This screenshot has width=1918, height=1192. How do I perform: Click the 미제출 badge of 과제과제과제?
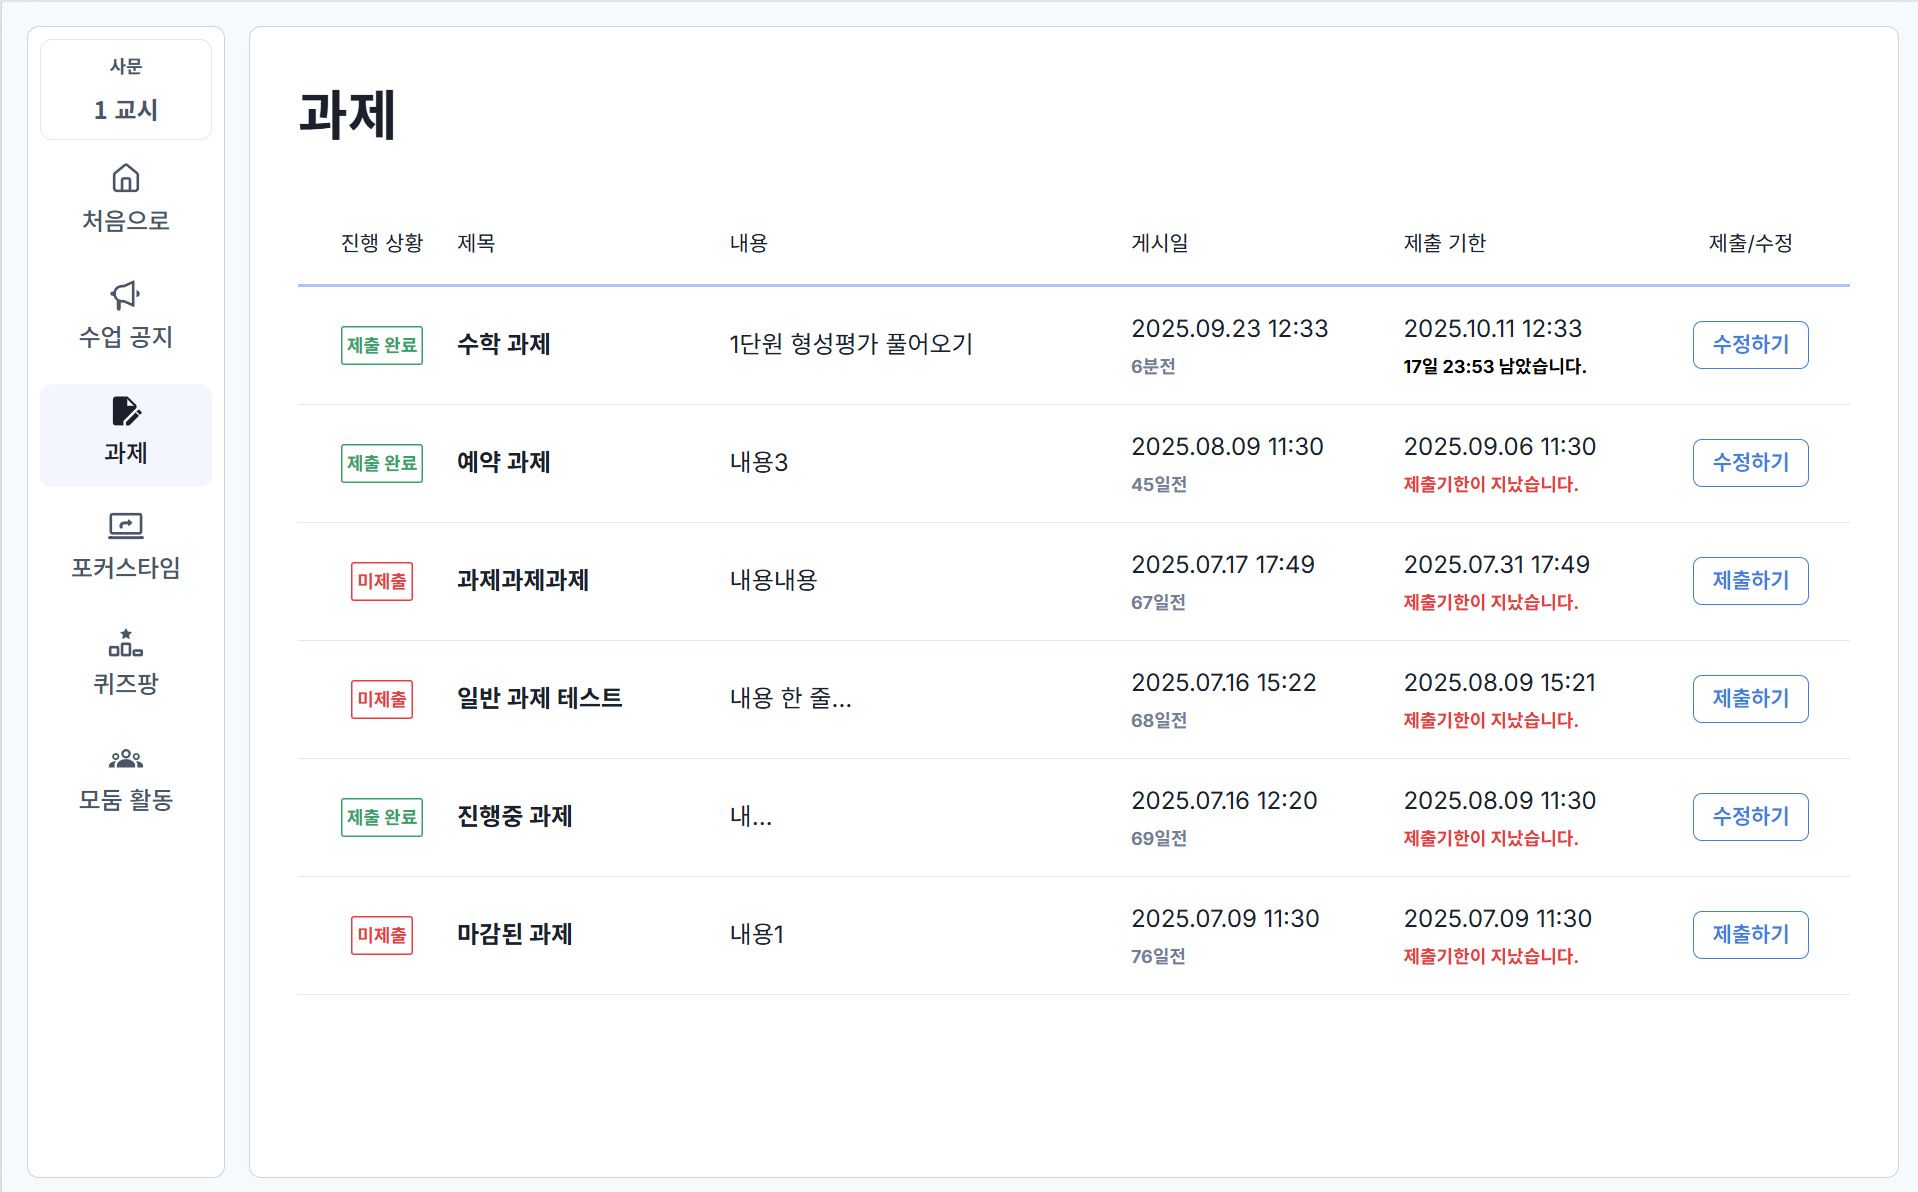tap(381, 581)
